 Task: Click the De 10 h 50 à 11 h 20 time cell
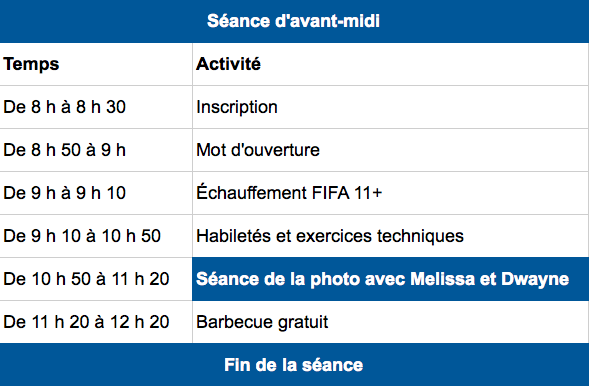point(96,279)
